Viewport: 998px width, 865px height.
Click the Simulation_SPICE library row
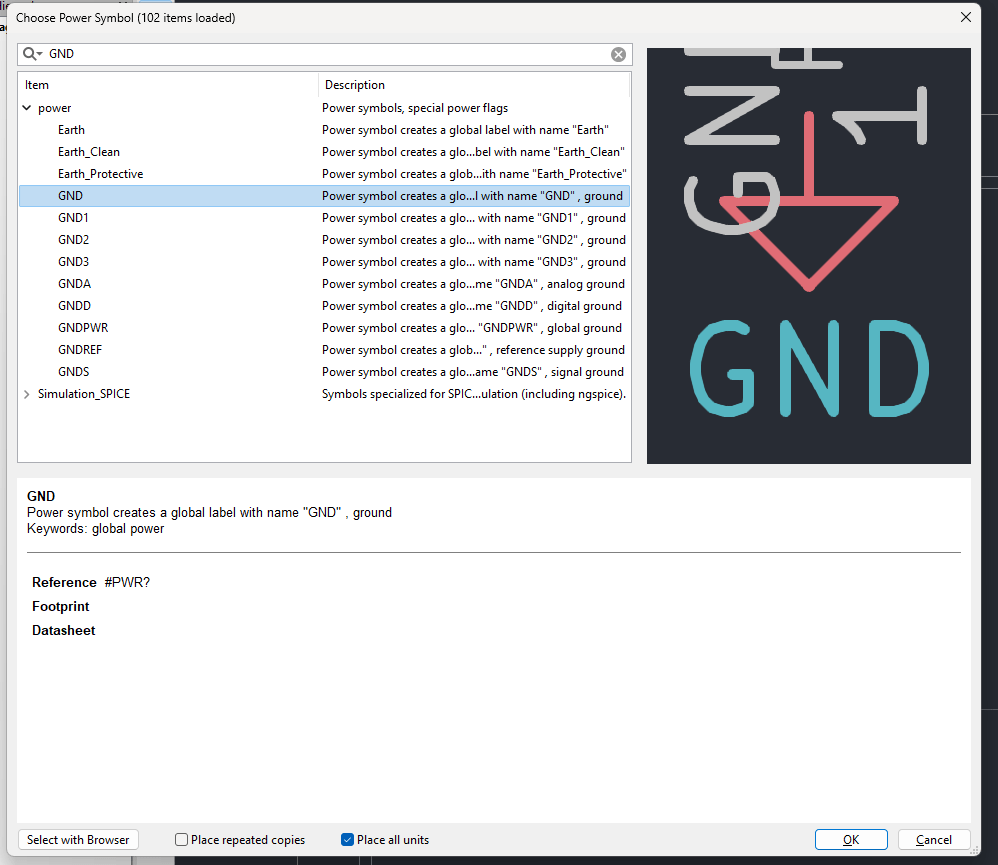(325, 394)
